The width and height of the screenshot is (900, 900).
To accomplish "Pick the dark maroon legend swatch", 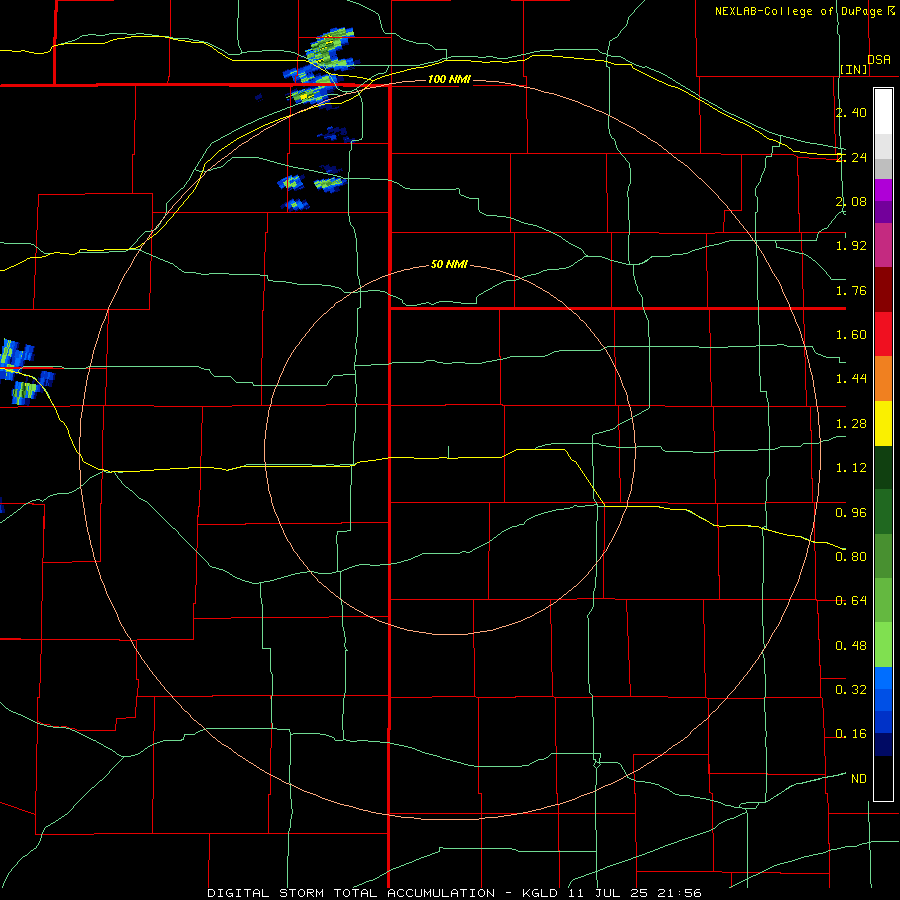I will pyautogui.click(x=883, y=290).
